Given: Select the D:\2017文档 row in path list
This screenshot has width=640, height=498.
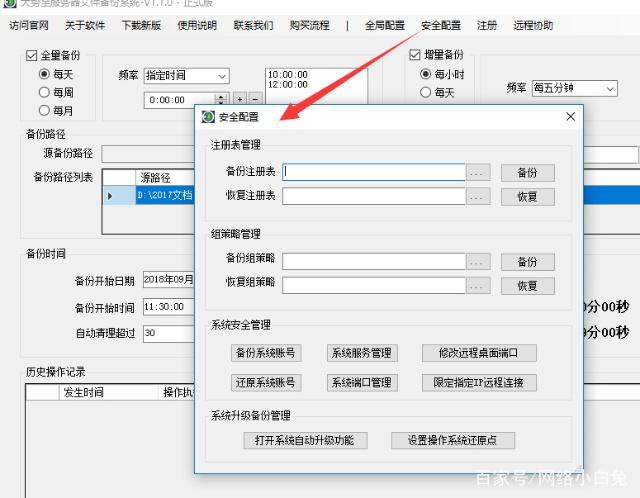Looking at the screenshot, I should pos(165,195).
